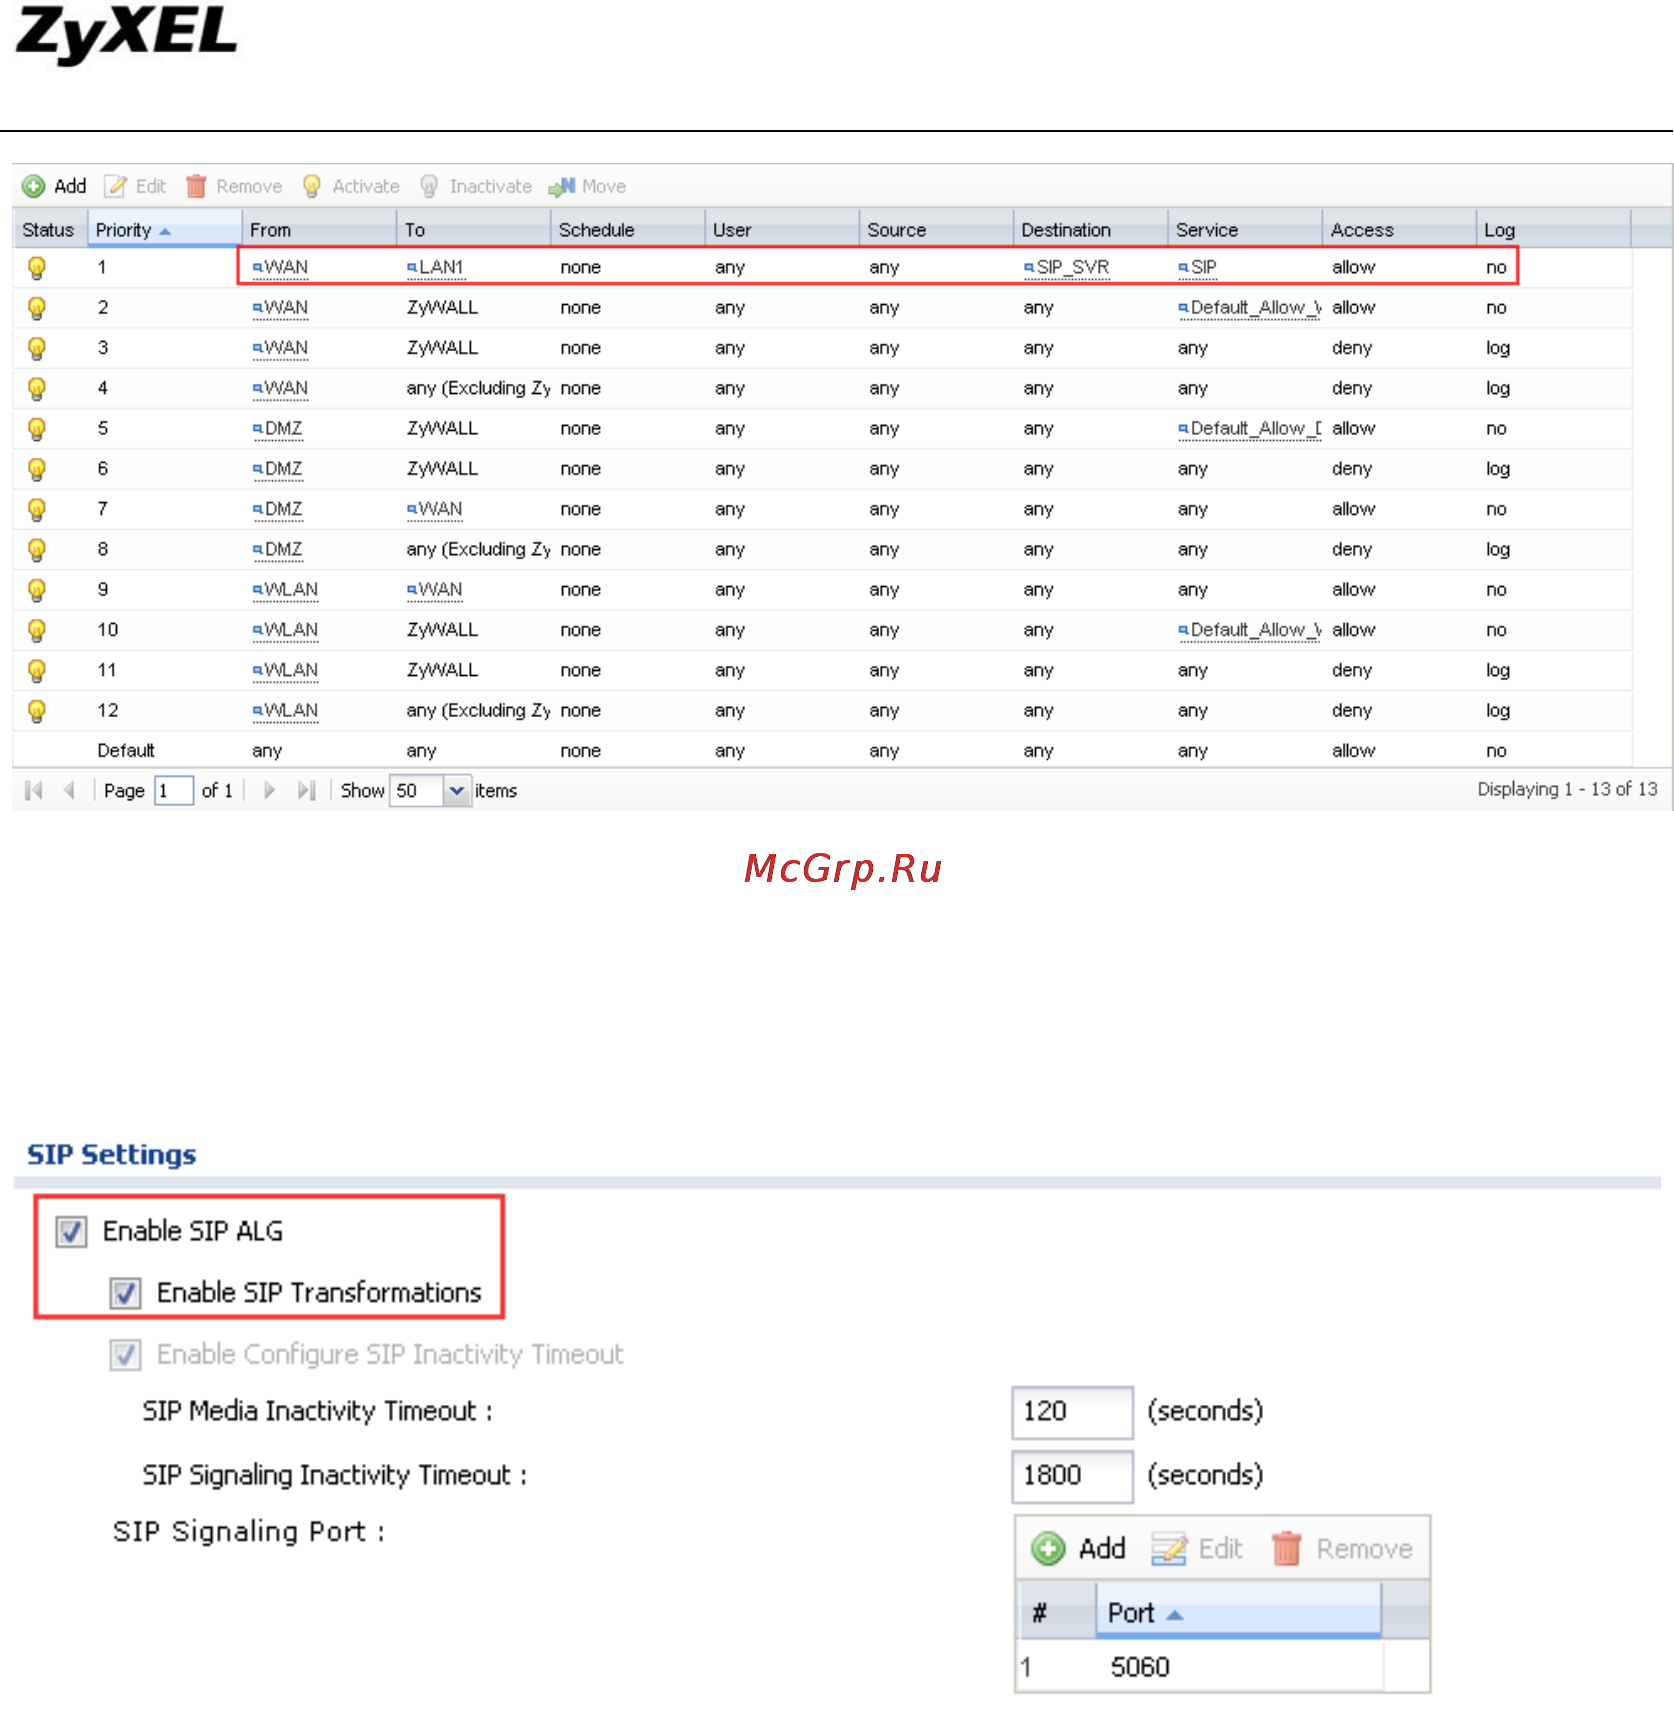Sort by Port column header
This screenshot has height=1734, width=1674.
[x=1238, y=1612]
